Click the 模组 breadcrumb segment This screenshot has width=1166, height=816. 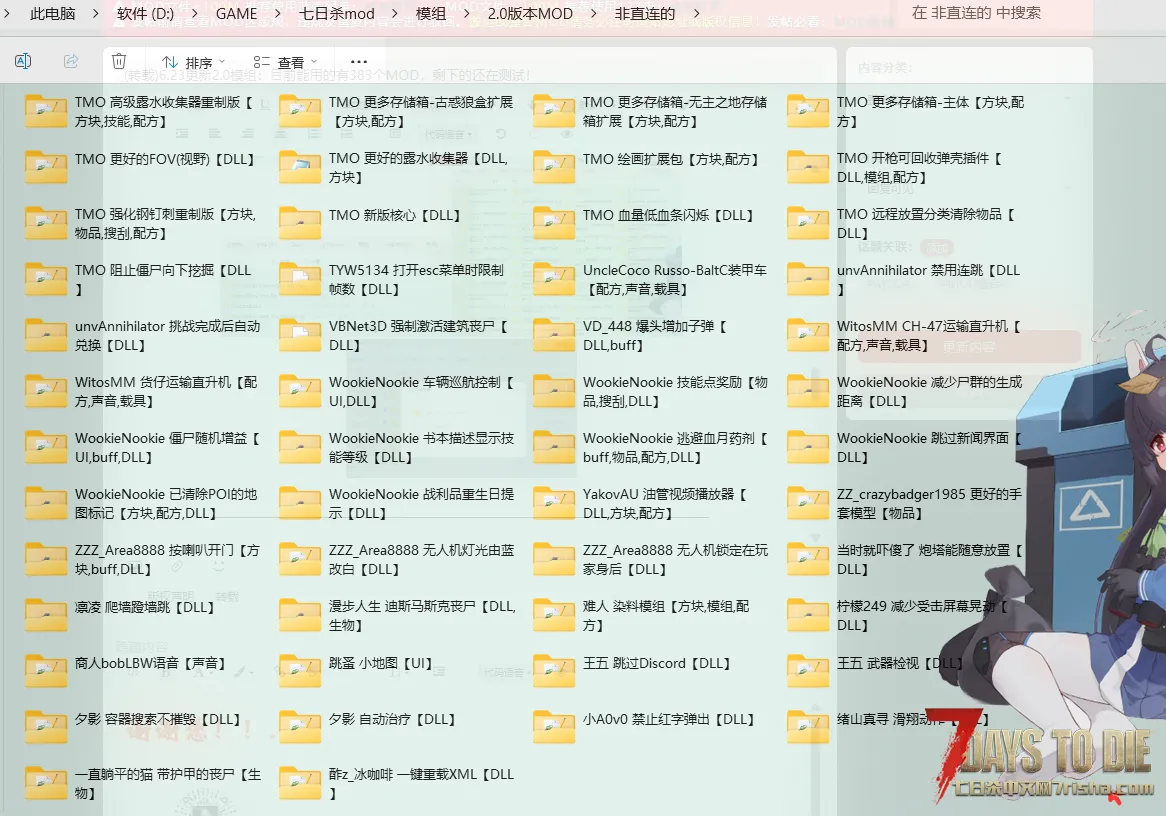pos(431,13)
